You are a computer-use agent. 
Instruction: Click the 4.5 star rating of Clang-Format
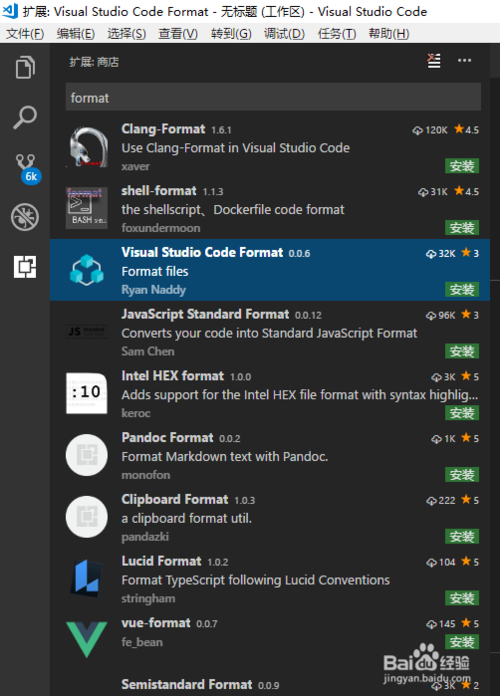(x=467, y=129)
